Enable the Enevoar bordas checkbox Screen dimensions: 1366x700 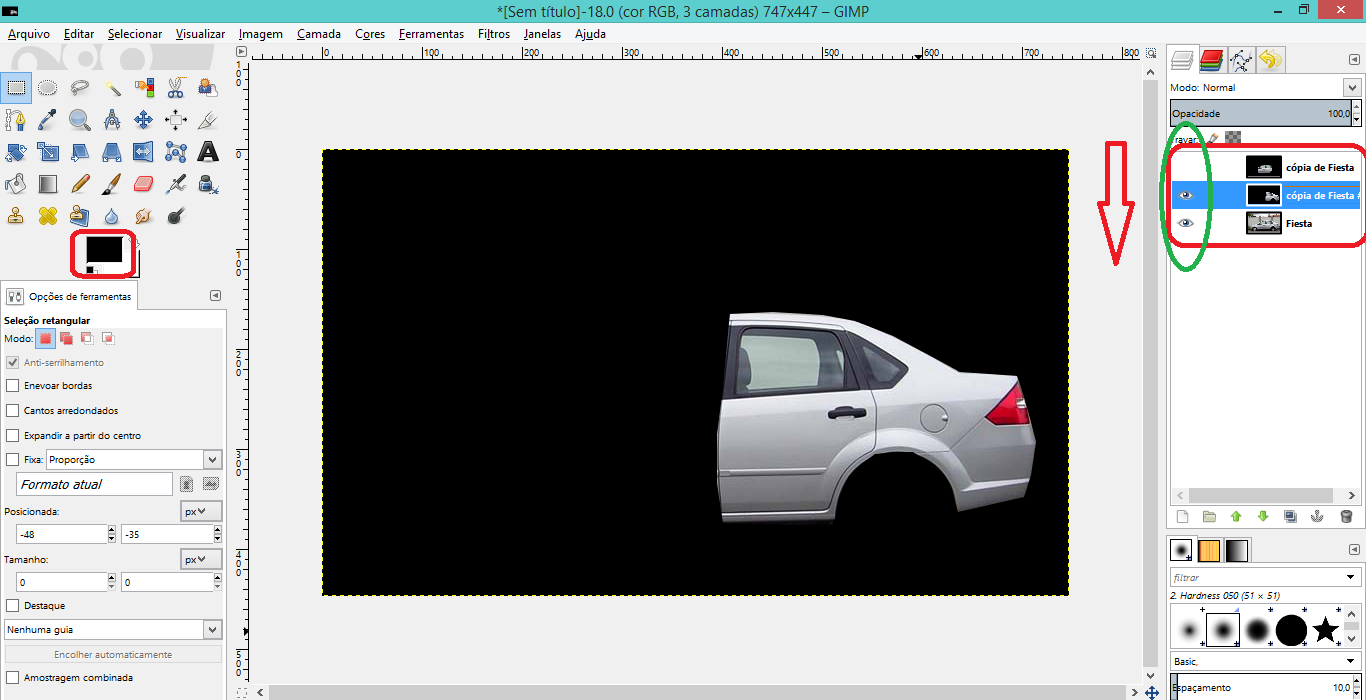pyautogui.click(x=13, y=385)
